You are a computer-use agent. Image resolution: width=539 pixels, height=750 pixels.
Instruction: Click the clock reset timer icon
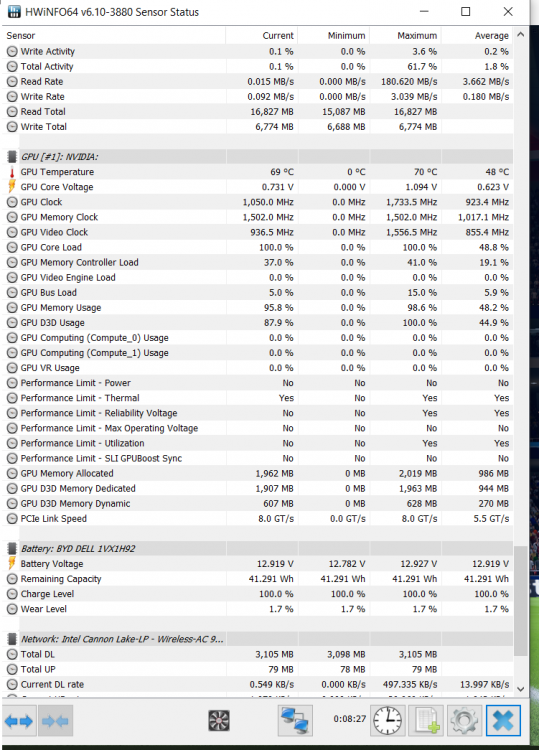click(x=387, y=720)
